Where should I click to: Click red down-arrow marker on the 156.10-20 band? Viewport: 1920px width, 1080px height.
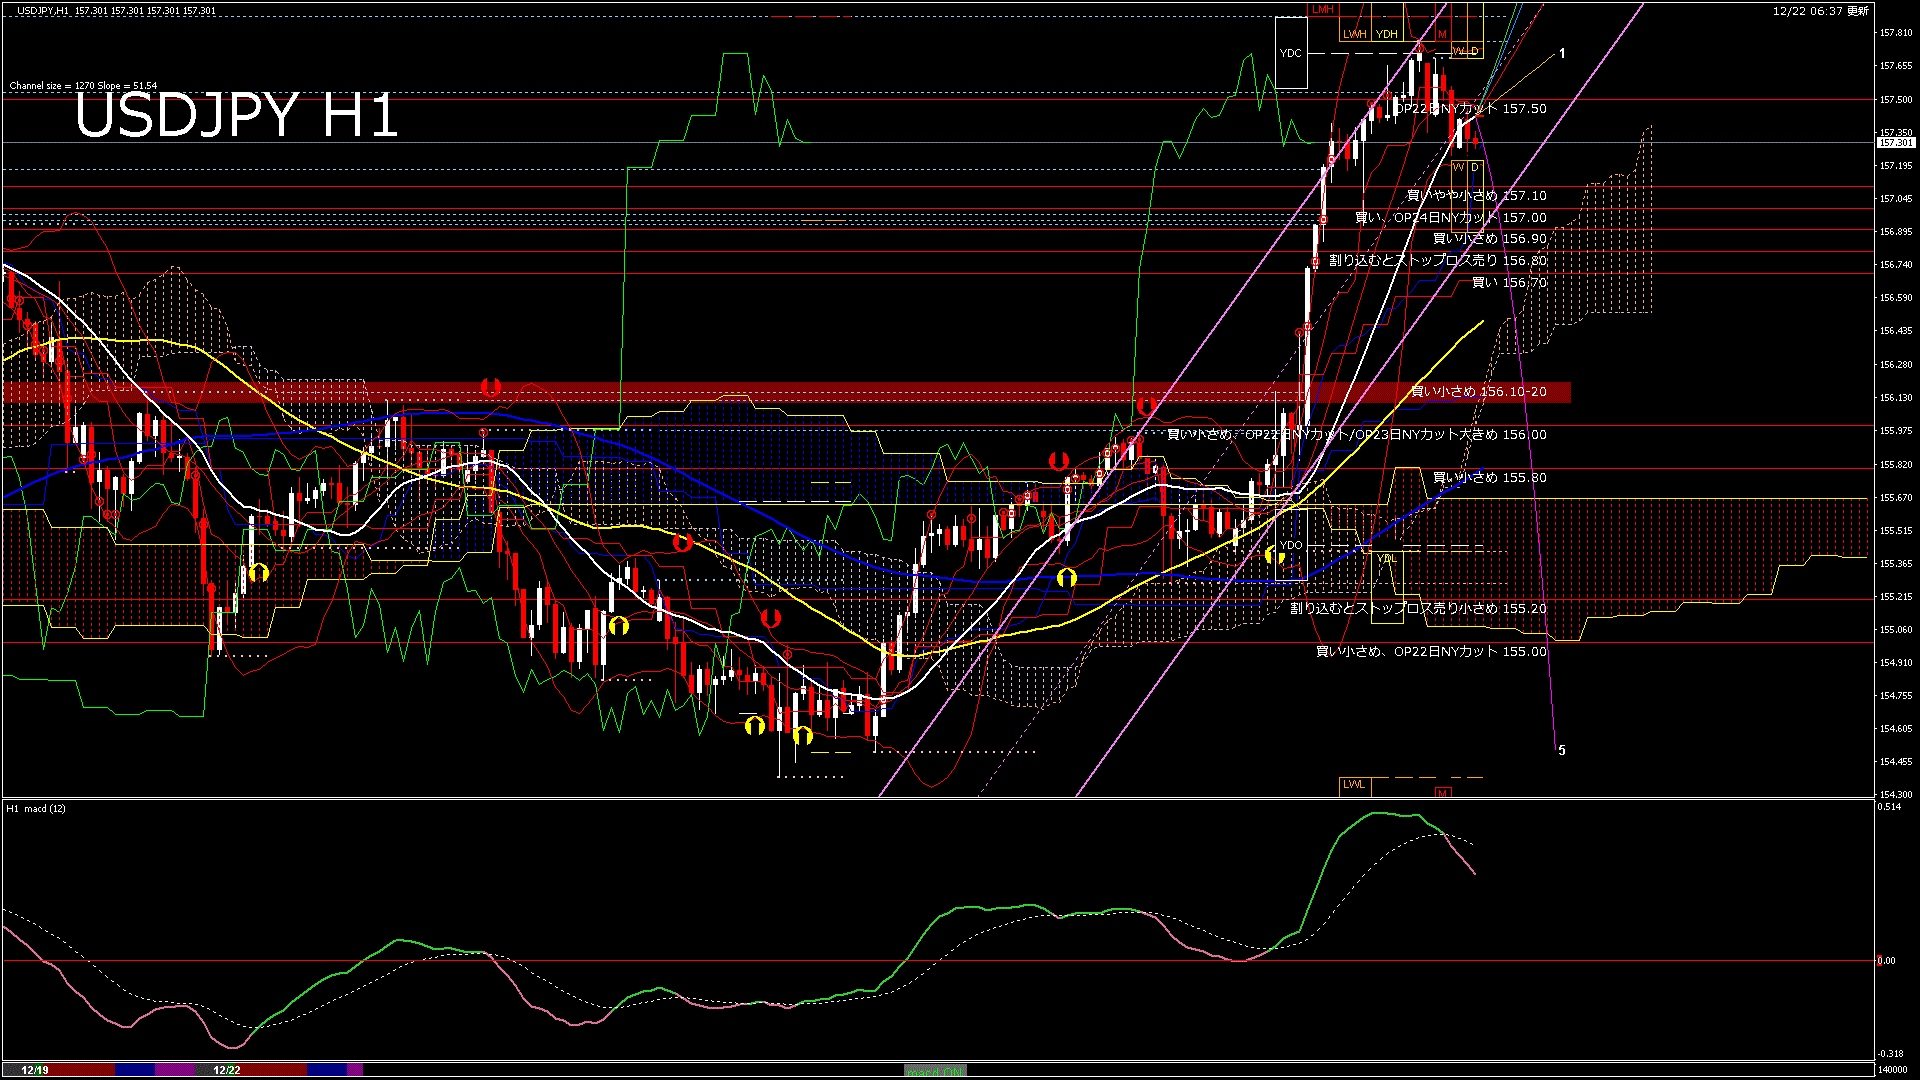point(490,386)
